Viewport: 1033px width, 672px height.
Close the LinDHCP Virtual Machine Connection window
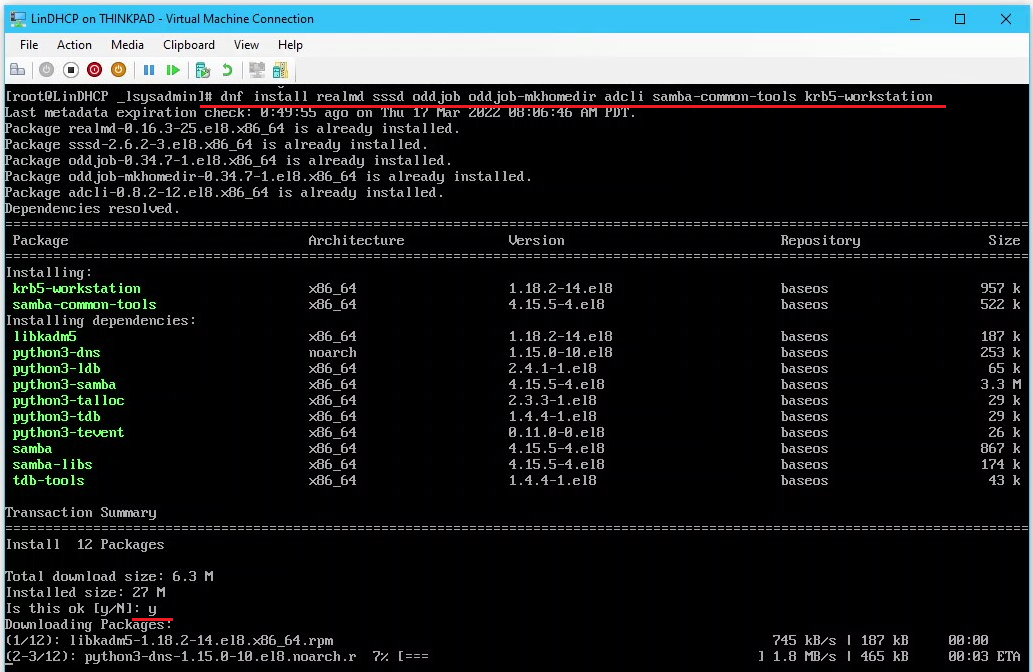pyautogui.click(x=1005, y=19)
